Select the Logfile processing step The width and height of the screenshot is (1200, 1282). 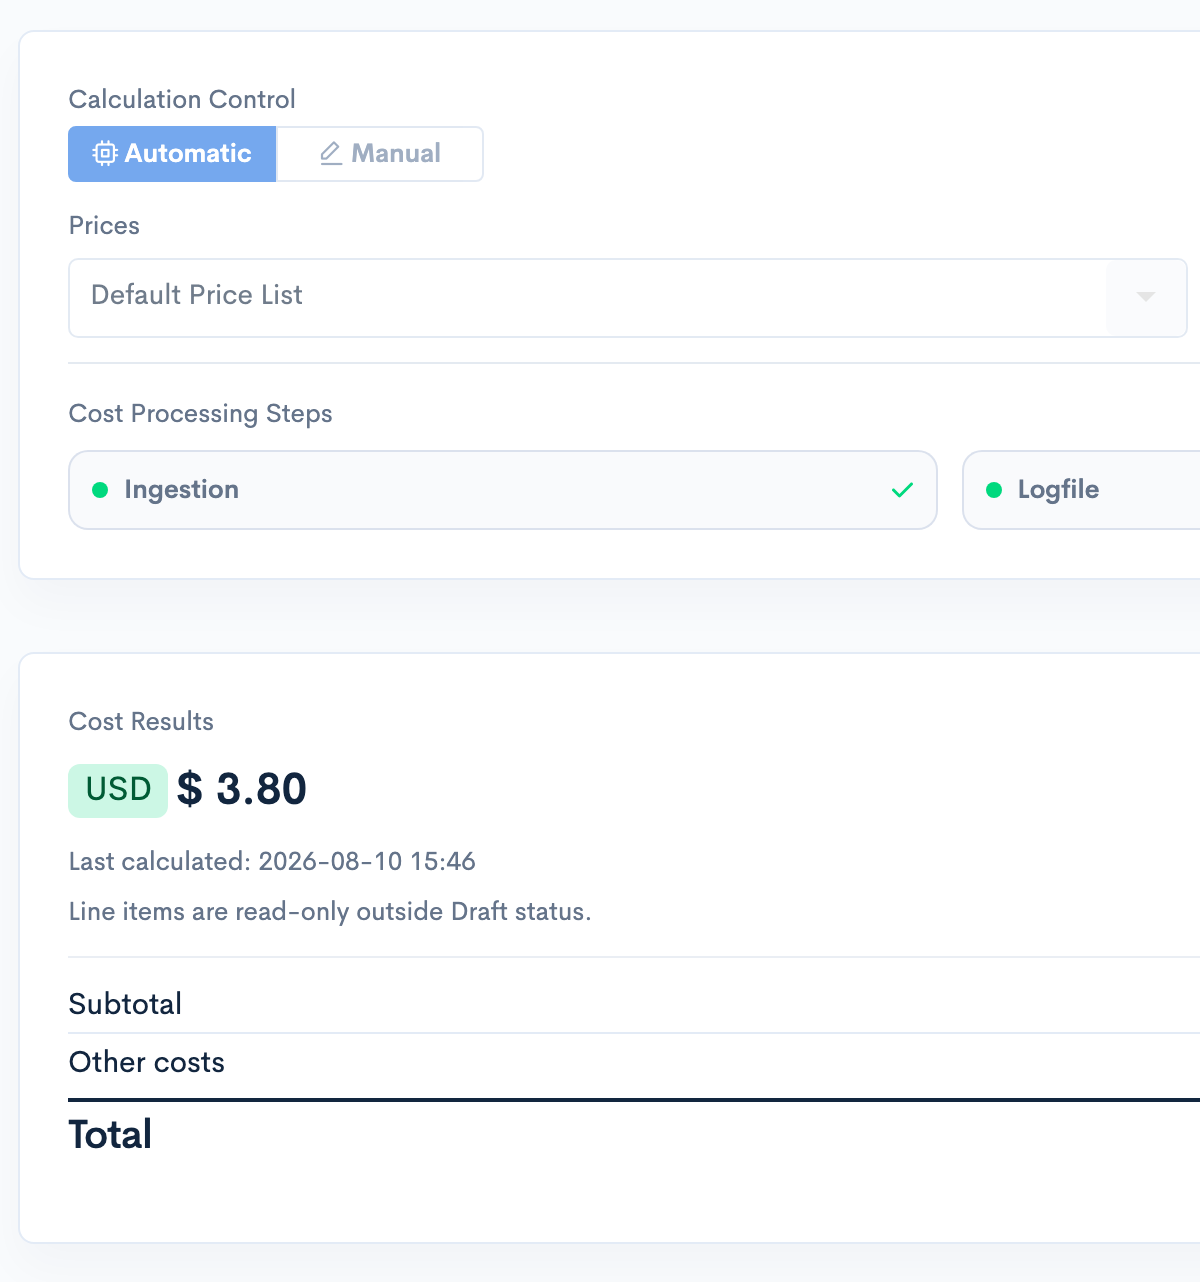click(1081, 490)
